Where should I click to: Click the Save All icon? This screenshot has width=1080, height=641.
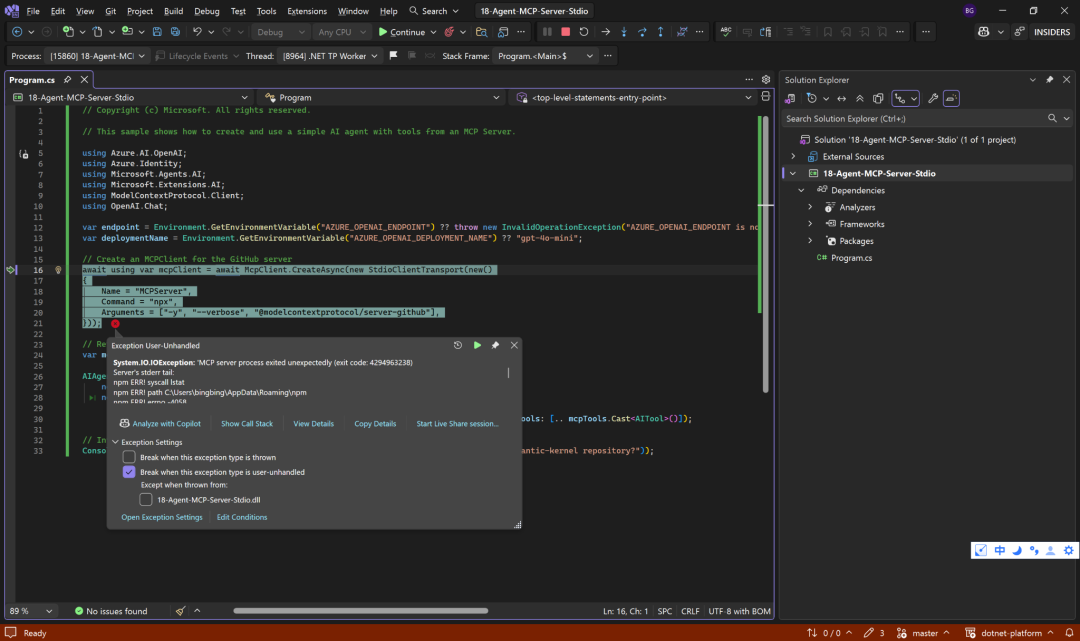pos(176,32)
